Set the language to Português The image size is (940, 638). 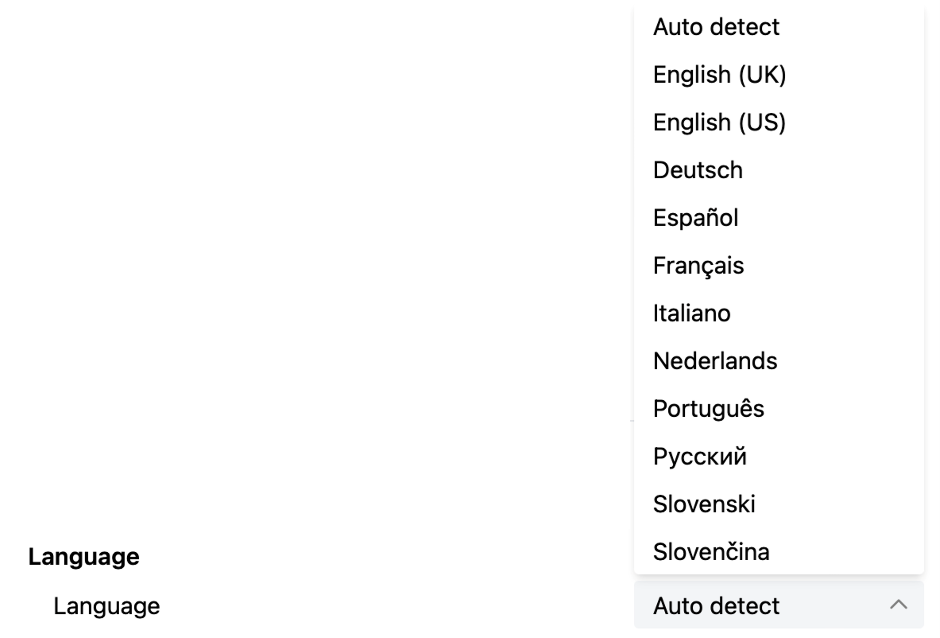click(779, 409)
